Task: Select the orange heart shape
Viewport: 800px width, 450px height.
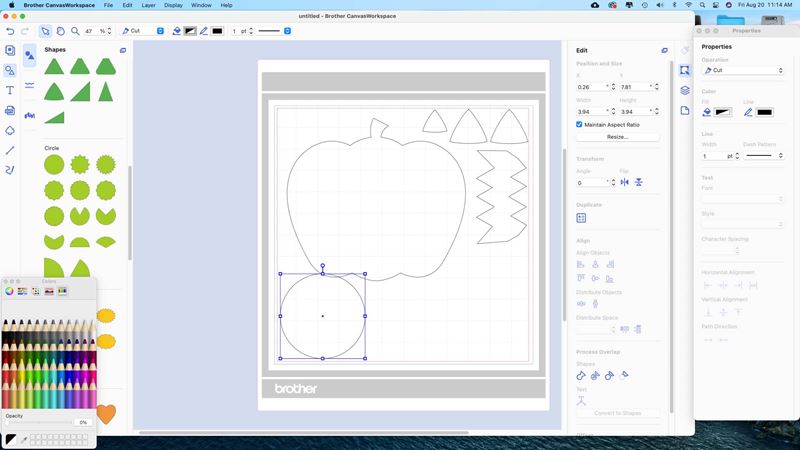Action: (x=106, y=413)
